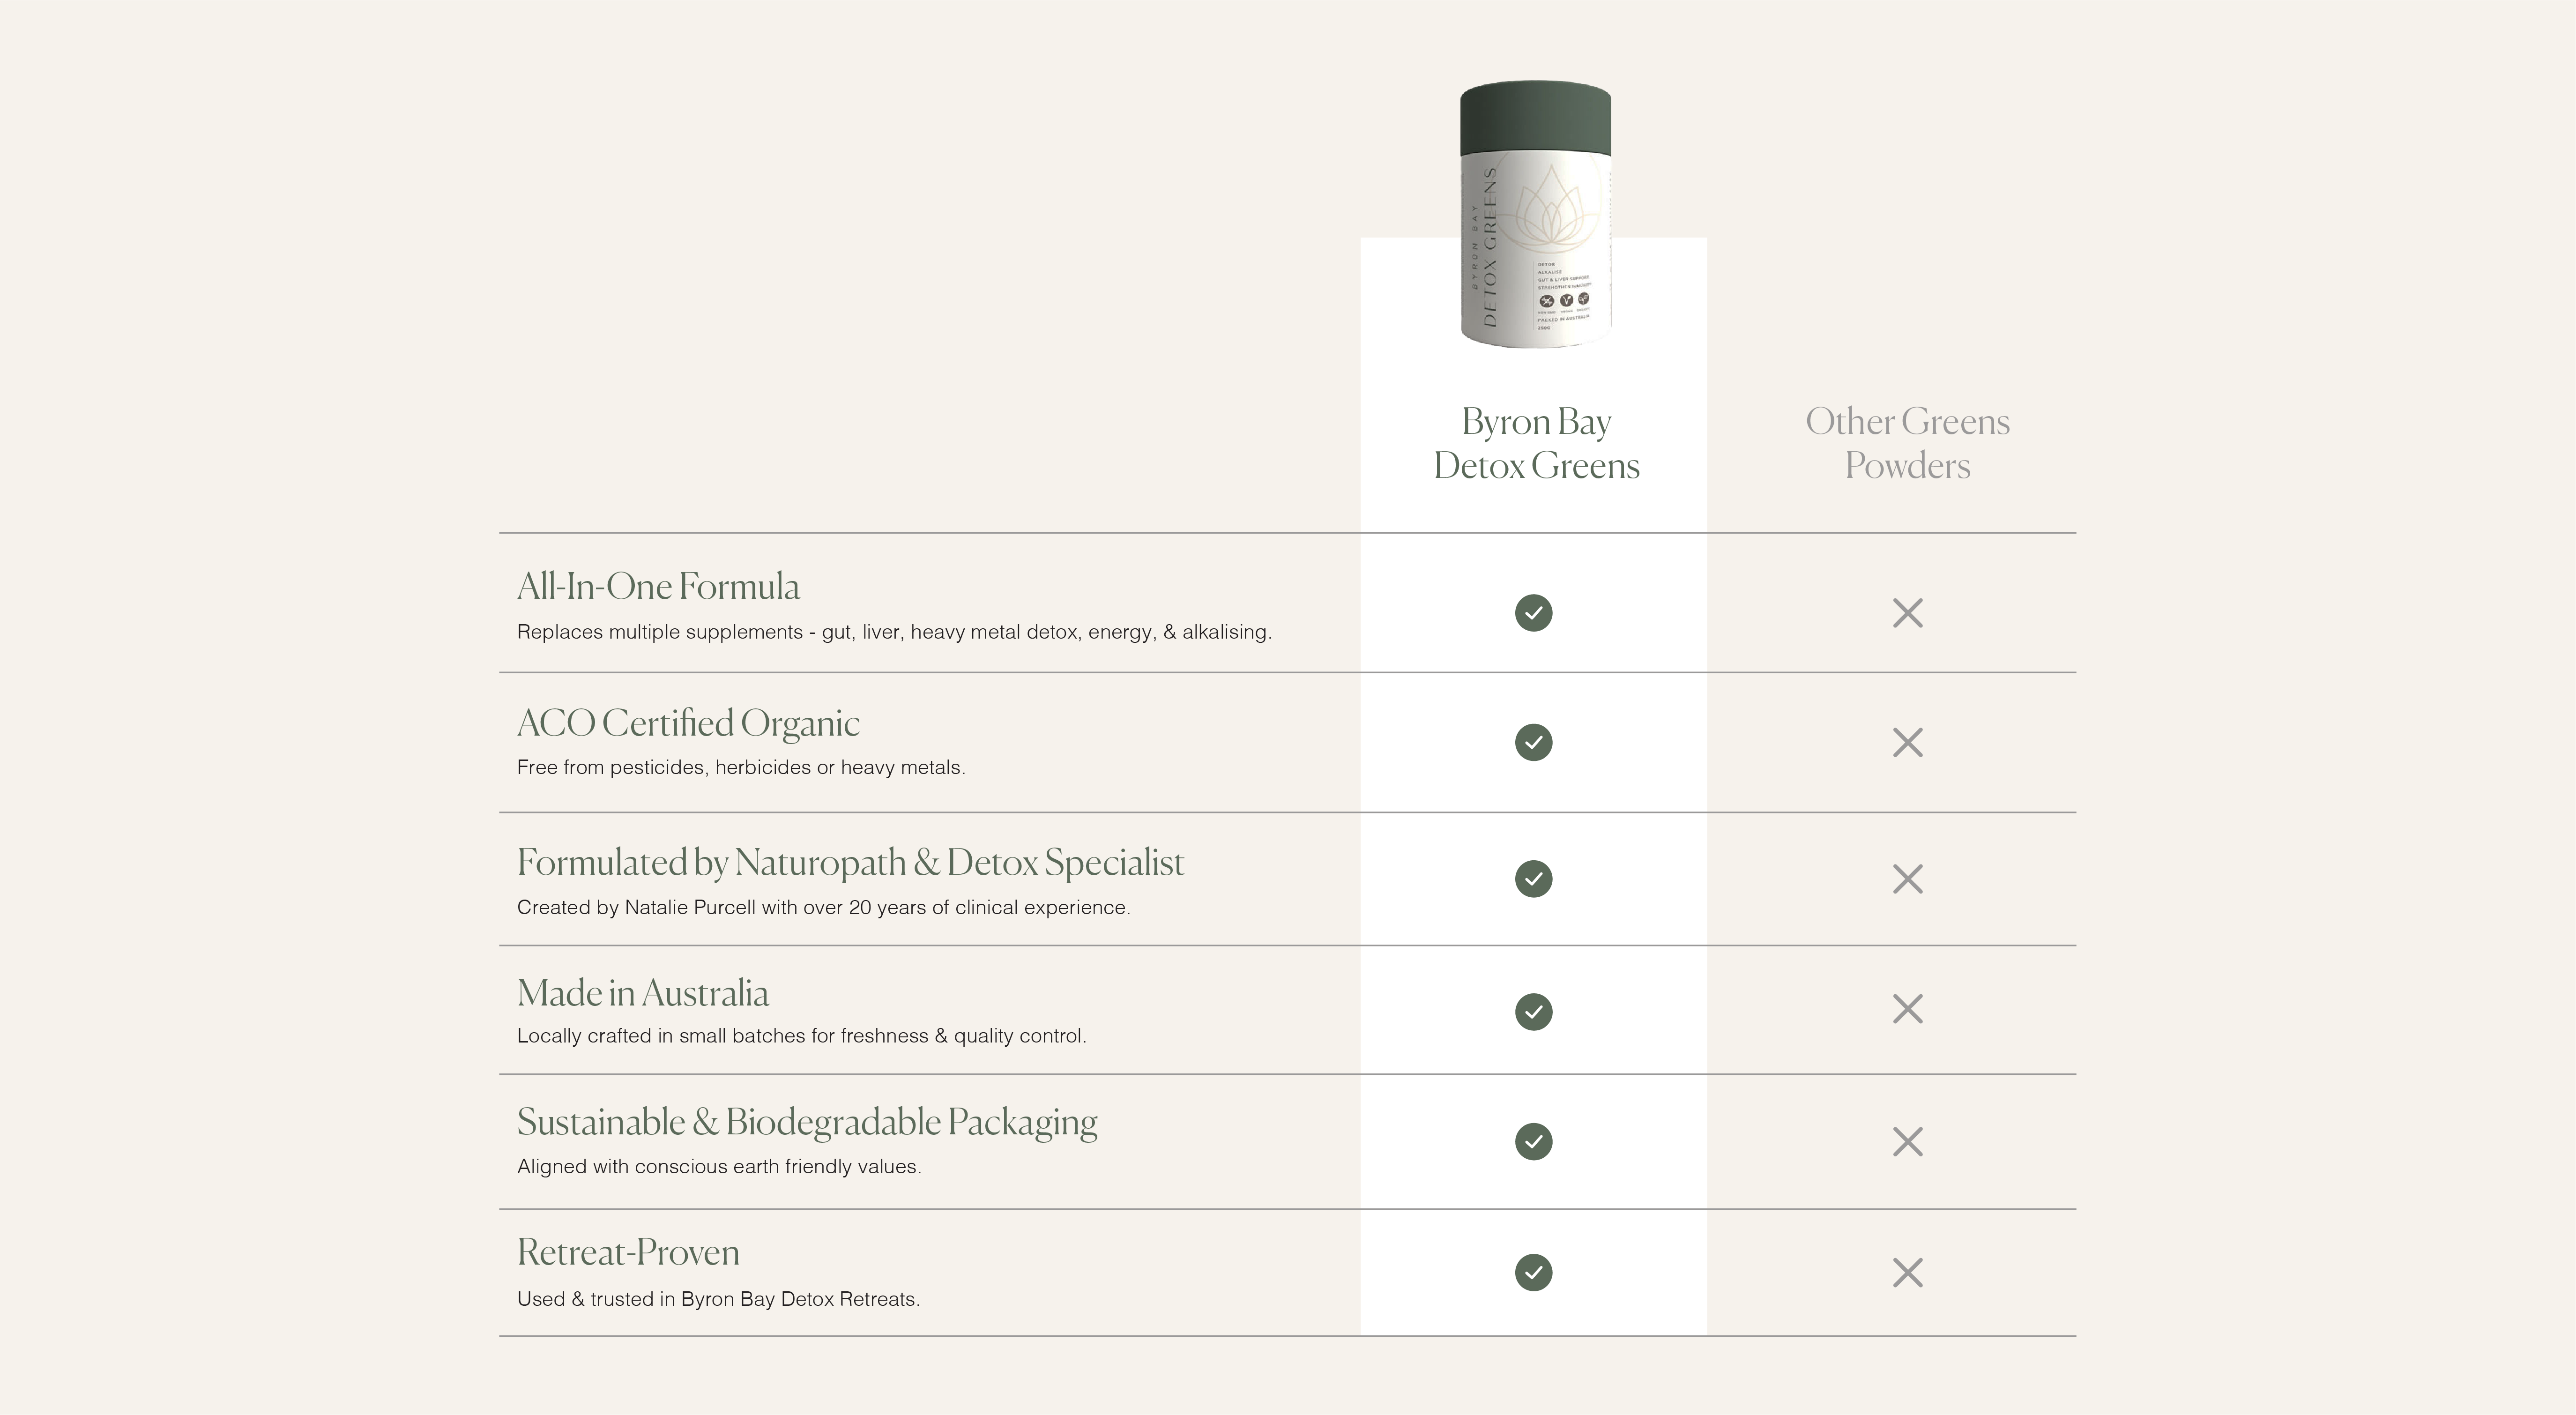Image resolution: width=2576 pixels, height=1415 pixels.
Task: Click the Made in Australia green checkmark
Action: [x=1533, y=1011]
